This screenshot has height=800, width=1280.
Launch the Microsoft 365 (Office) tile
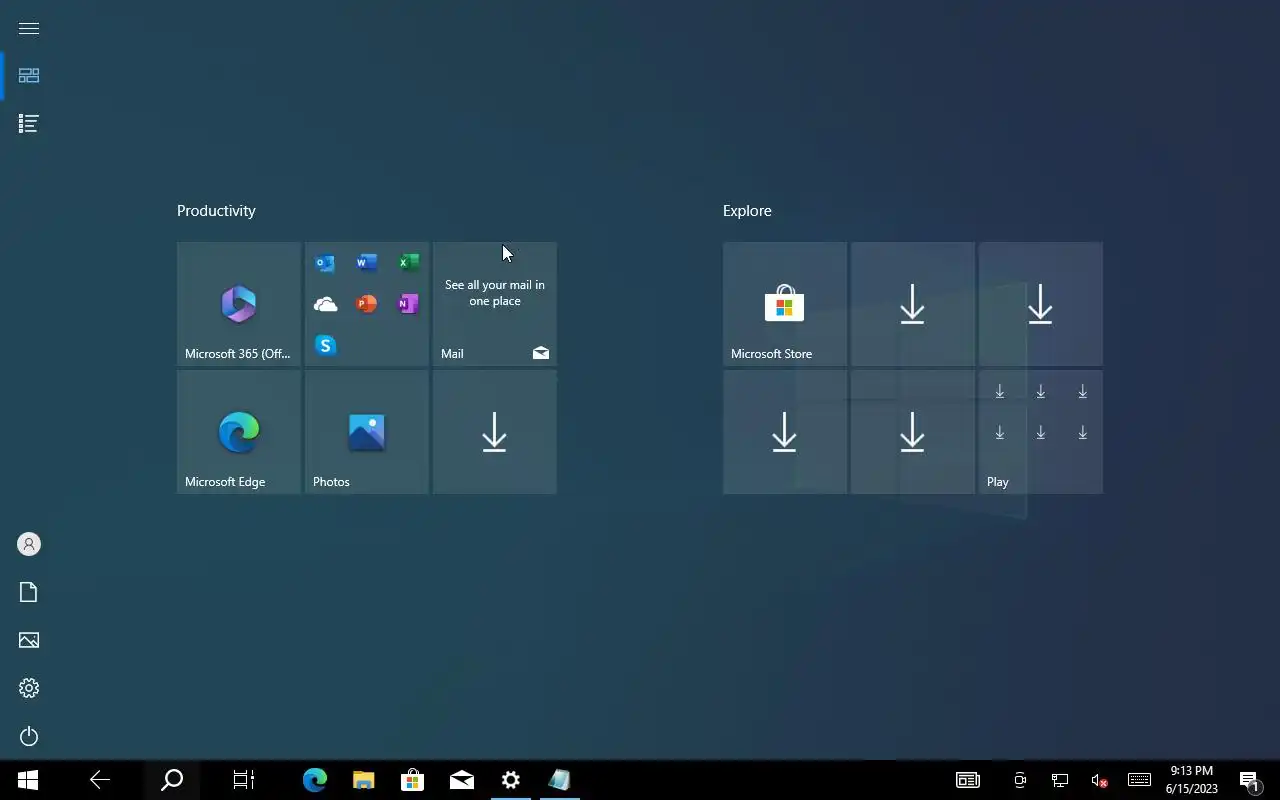click(239, 304)
